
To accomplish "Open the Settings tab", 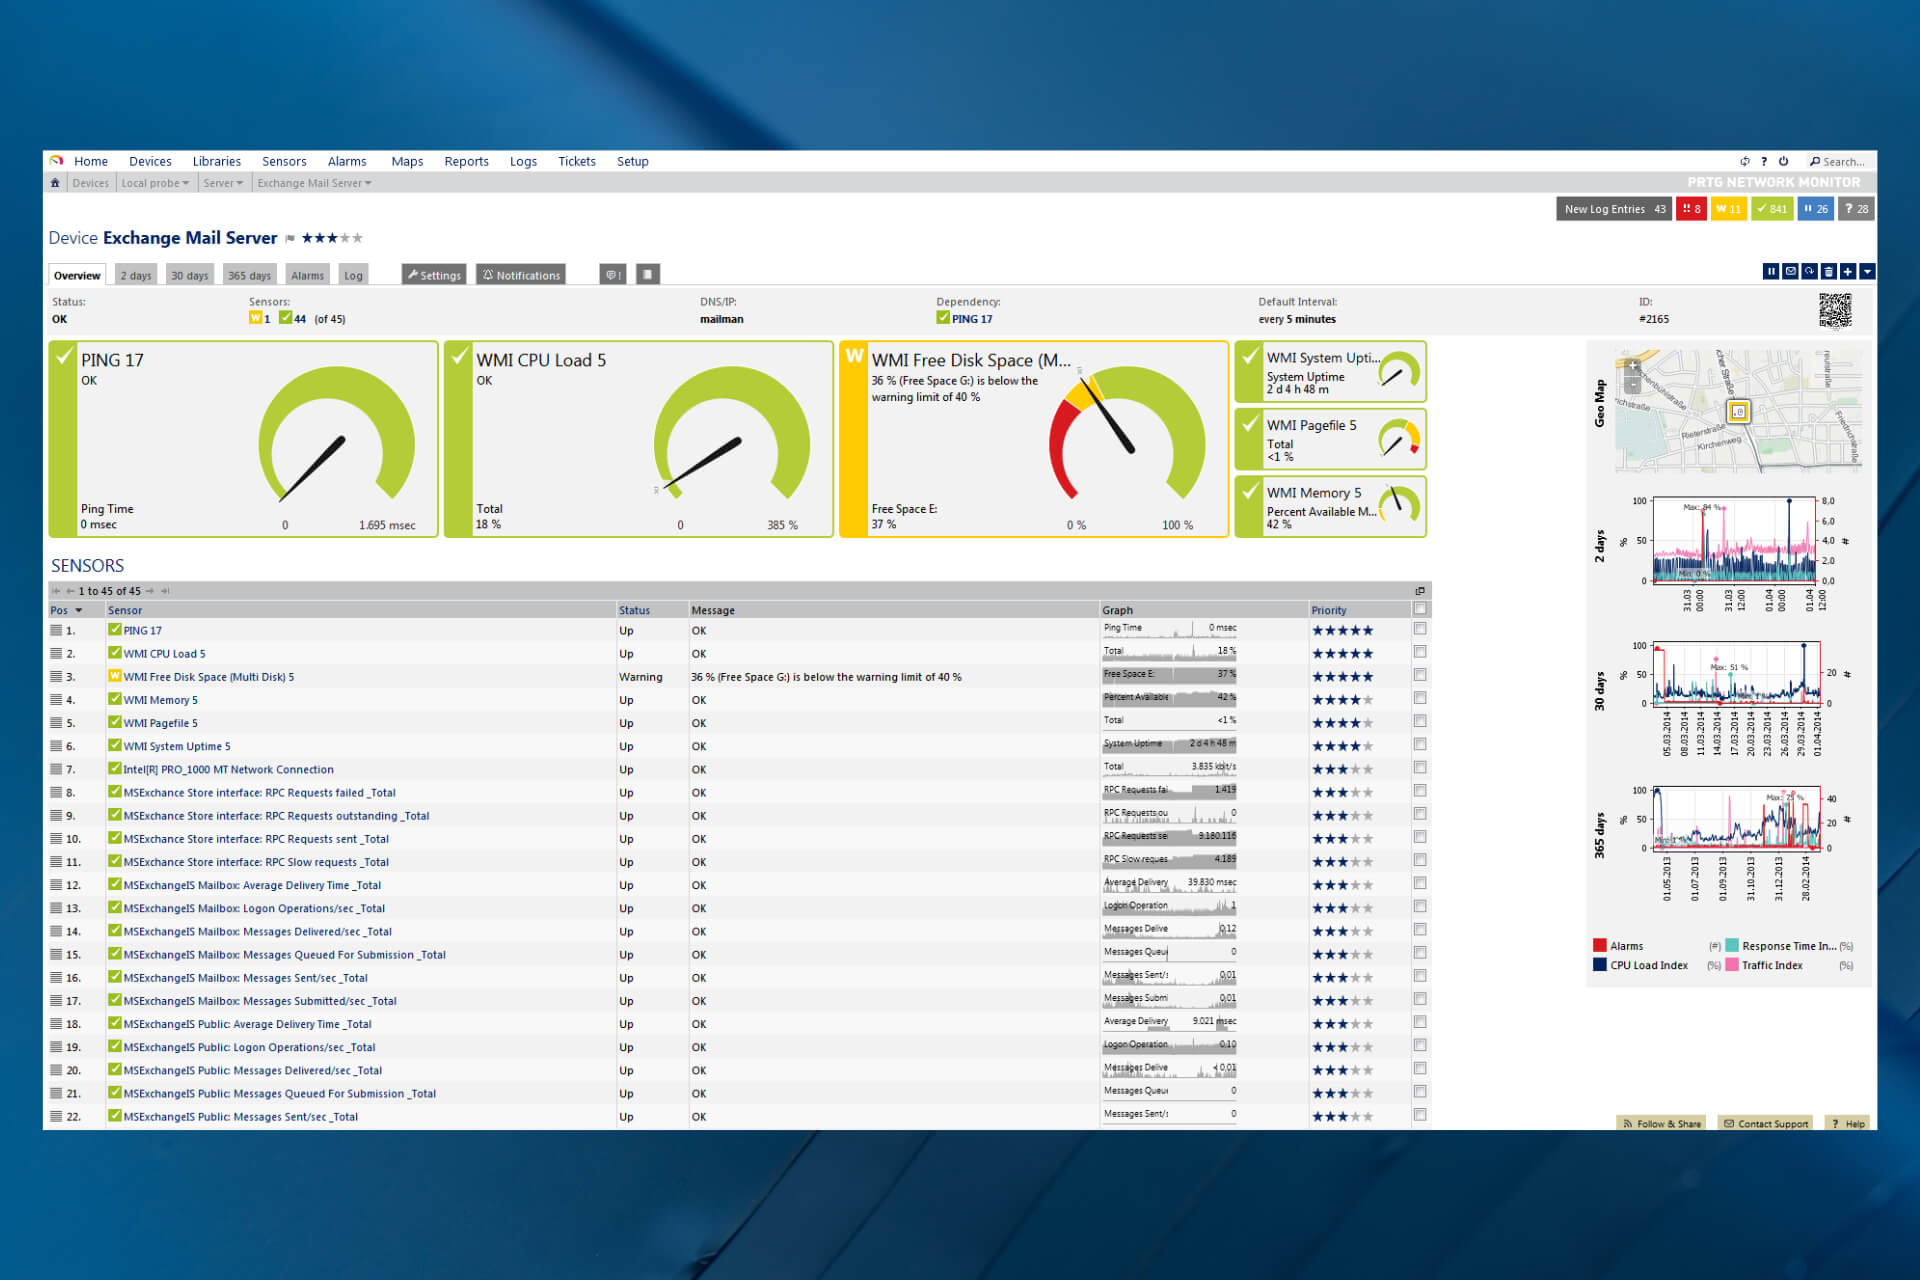I will 434,275.
